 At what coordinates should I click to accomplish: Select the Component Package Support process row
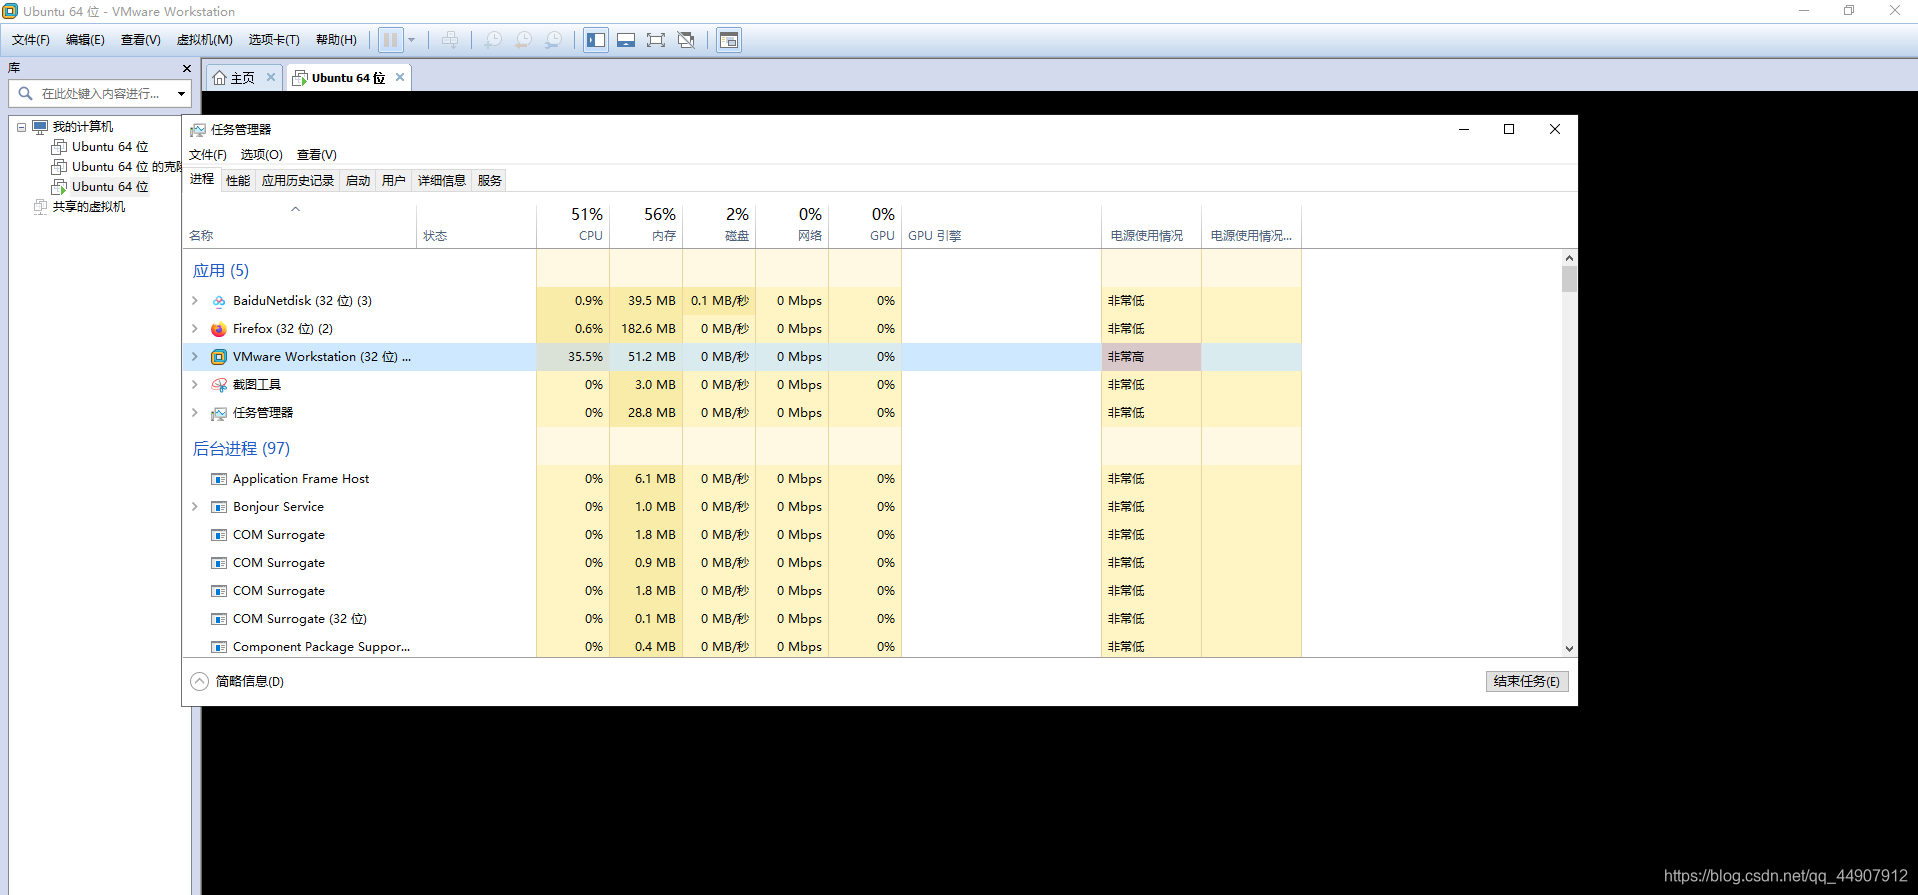pos(741,647)
